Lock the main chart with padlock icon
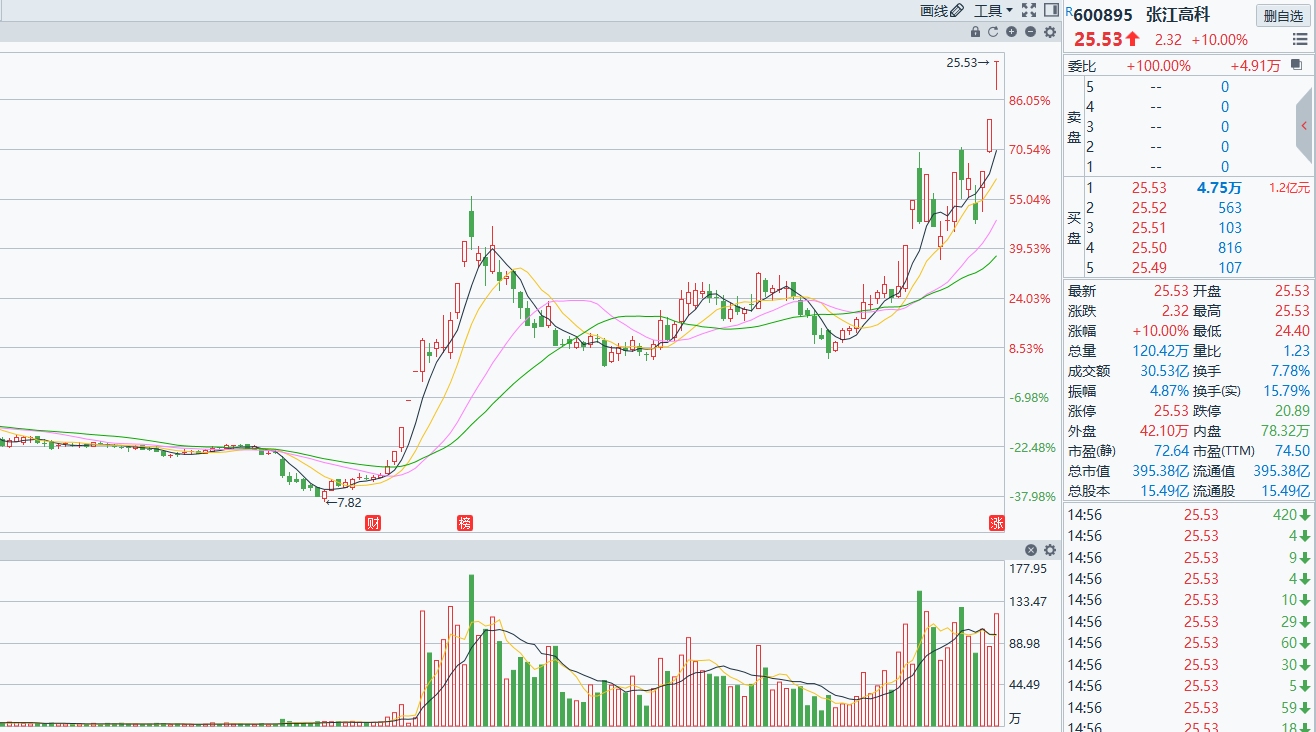Image resolution: width=1316 pixels, height=732 pixels. coord(976,32)
